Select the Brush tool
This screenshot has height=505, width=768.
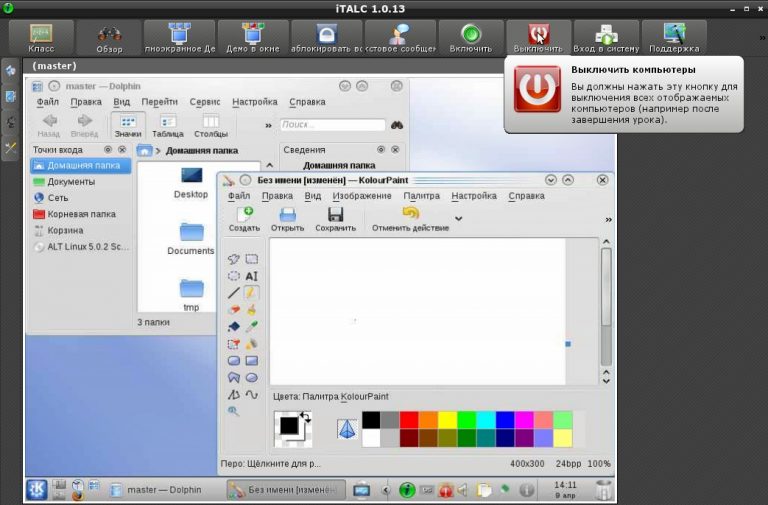(x=252, y=310)
